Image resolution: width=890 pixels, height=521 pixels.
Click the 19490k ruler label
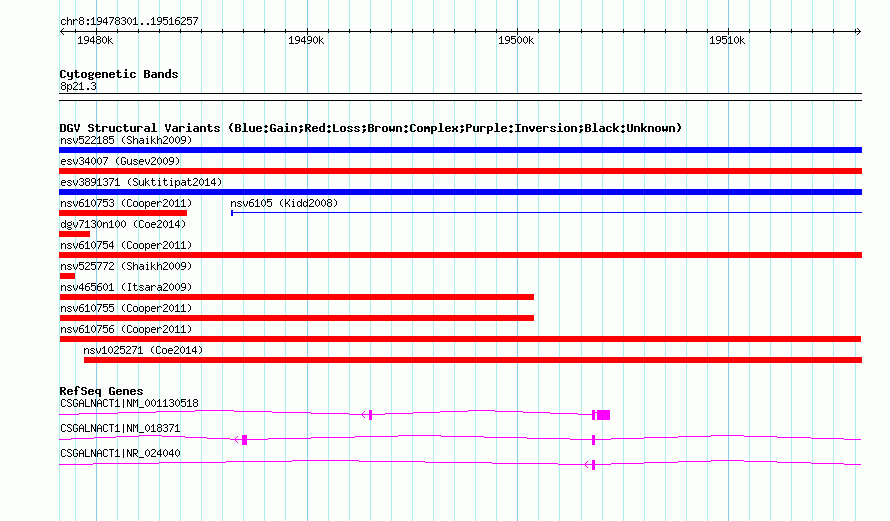306,40
